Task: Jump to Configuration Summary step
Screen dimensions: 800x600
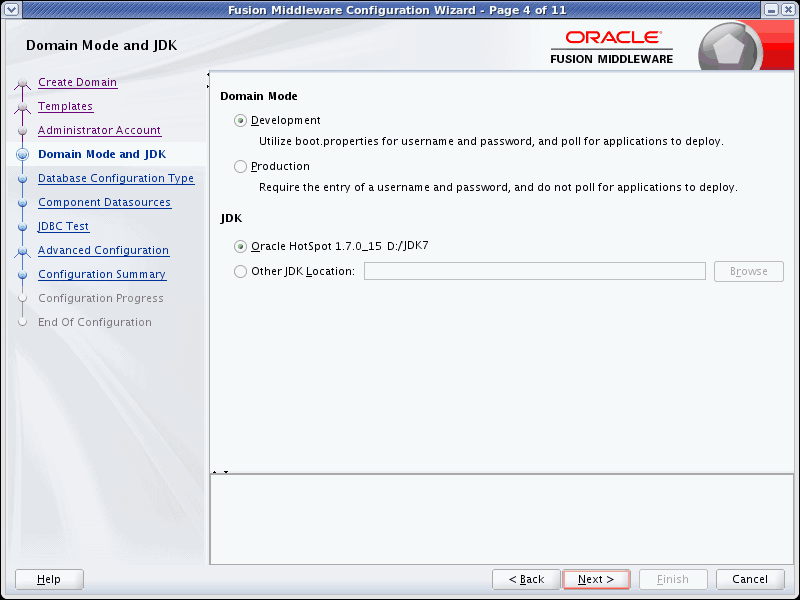Action: pyautogui.click(x=102, y=274)
